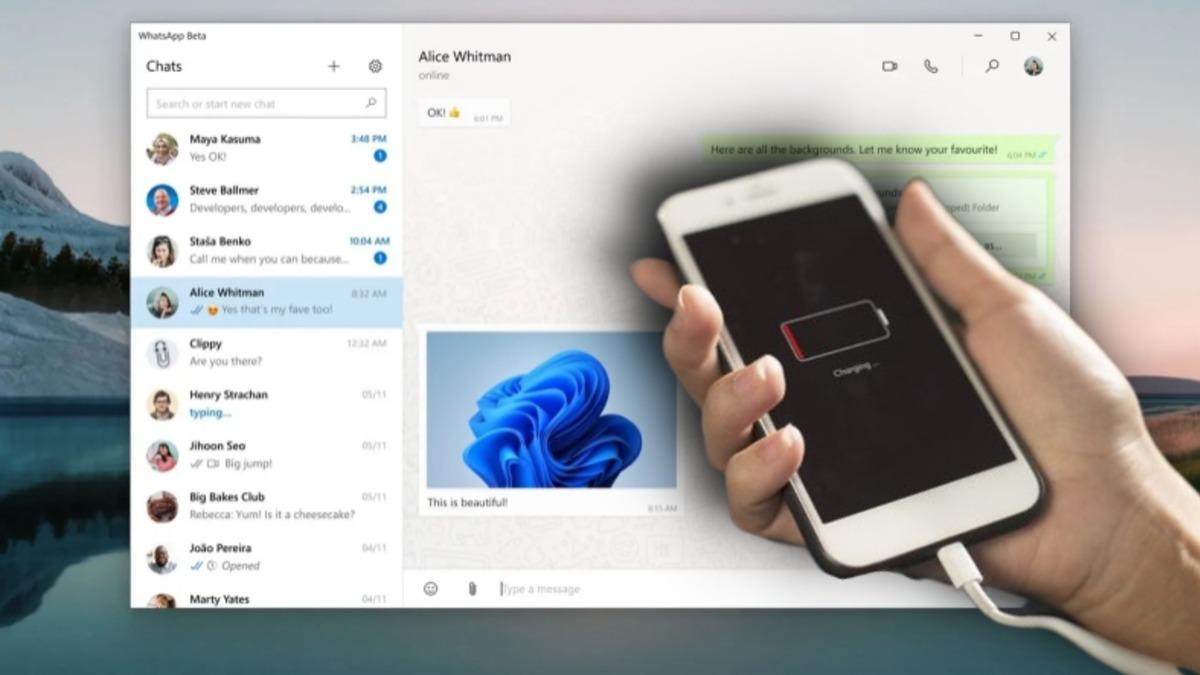Open the Steve Ballmer conversation
This screenshot has width=1200, height=675.
pos(266,199)
